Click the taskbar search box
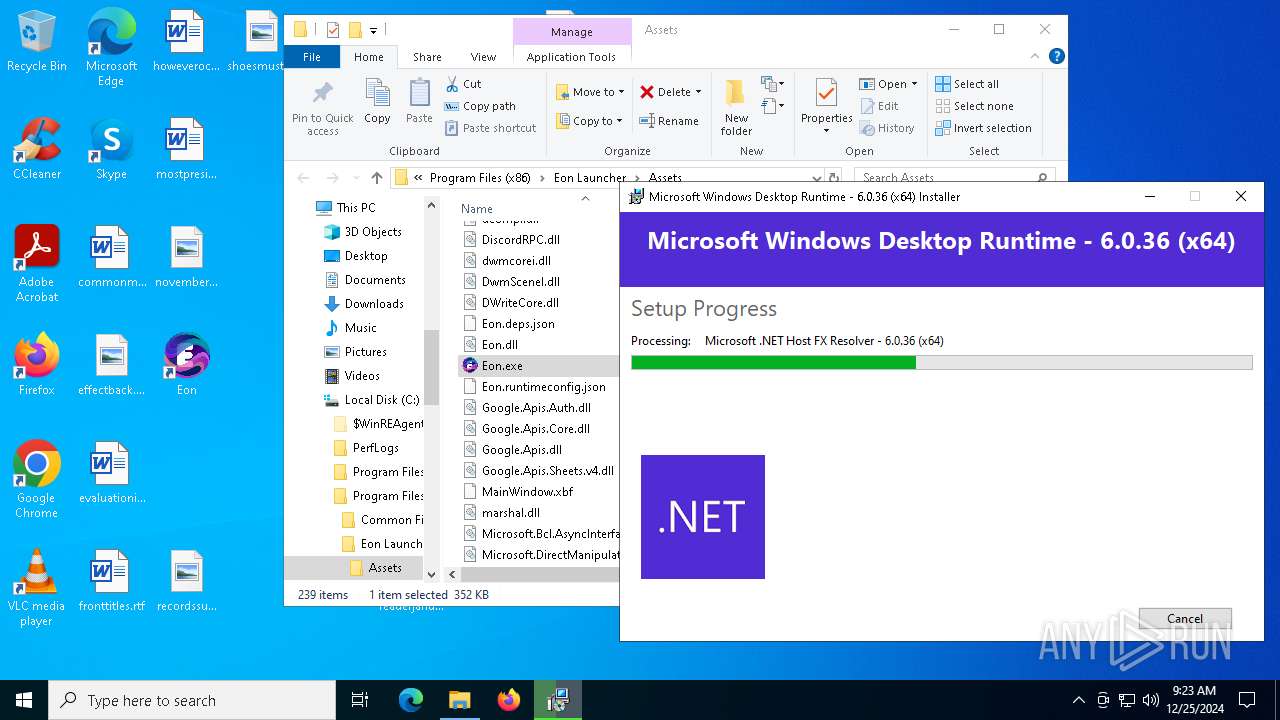 click(192, 700)
